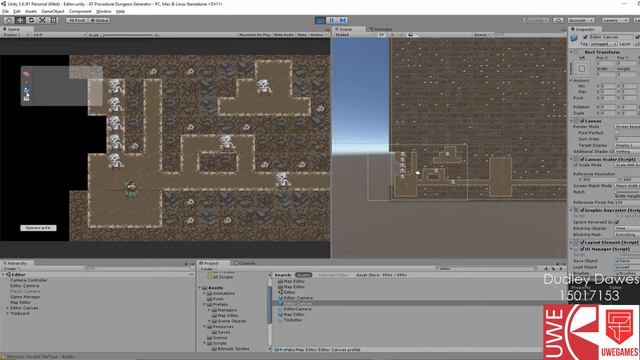Screen dimensions: 640x360
Task: Toggle the Pivot handle position button
Action: 77,20
